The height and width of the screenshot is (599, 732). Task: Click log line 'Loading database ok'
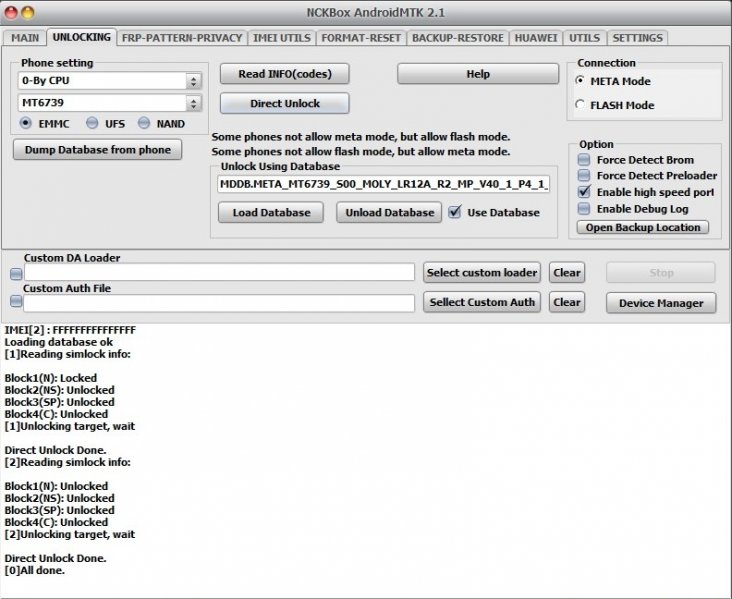pyautogui.click(x=59, y=342)
